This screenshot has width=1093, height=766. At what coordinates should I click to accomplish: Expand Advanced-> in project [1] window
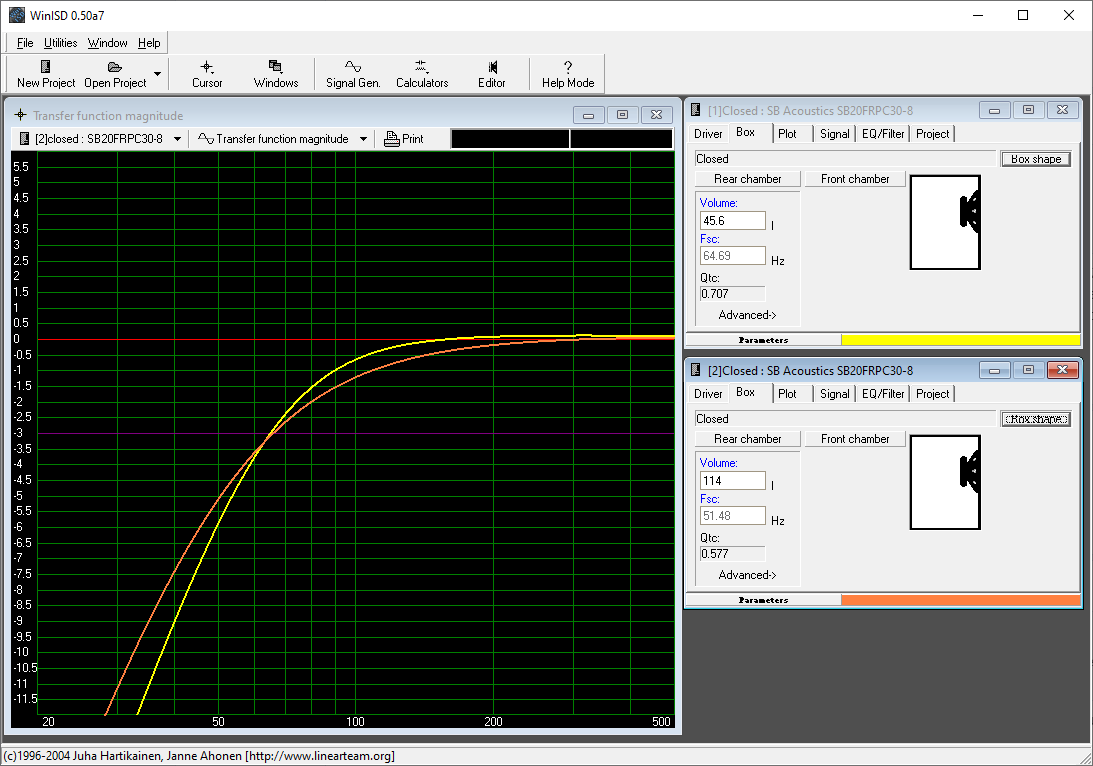point(747,315)
